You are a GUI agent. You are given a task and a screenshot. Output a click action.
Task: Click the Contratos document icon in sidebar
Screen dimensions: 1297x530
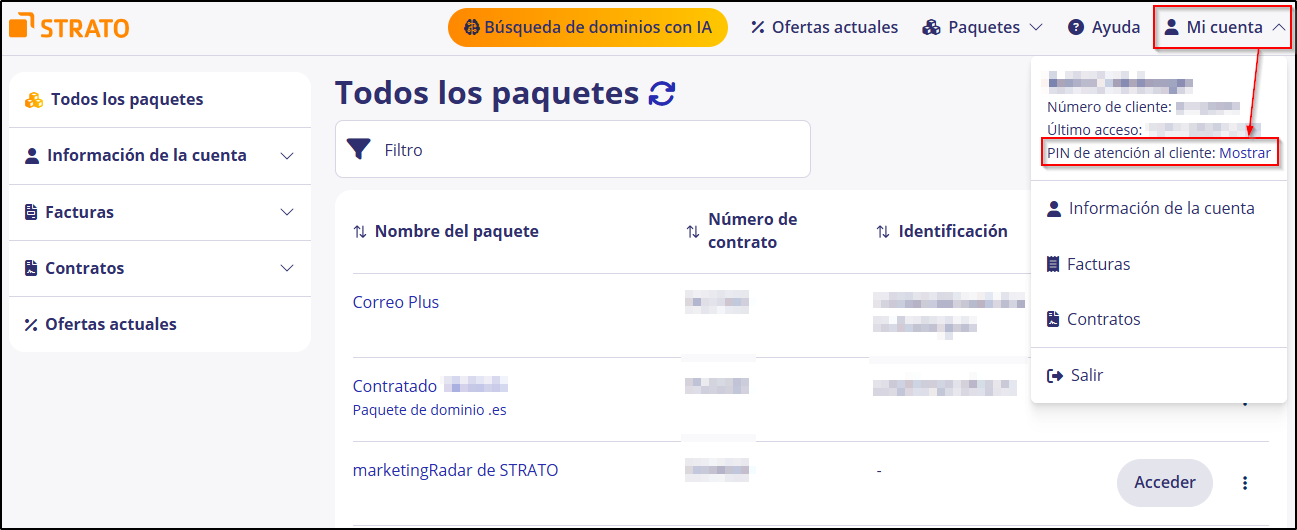31,268
